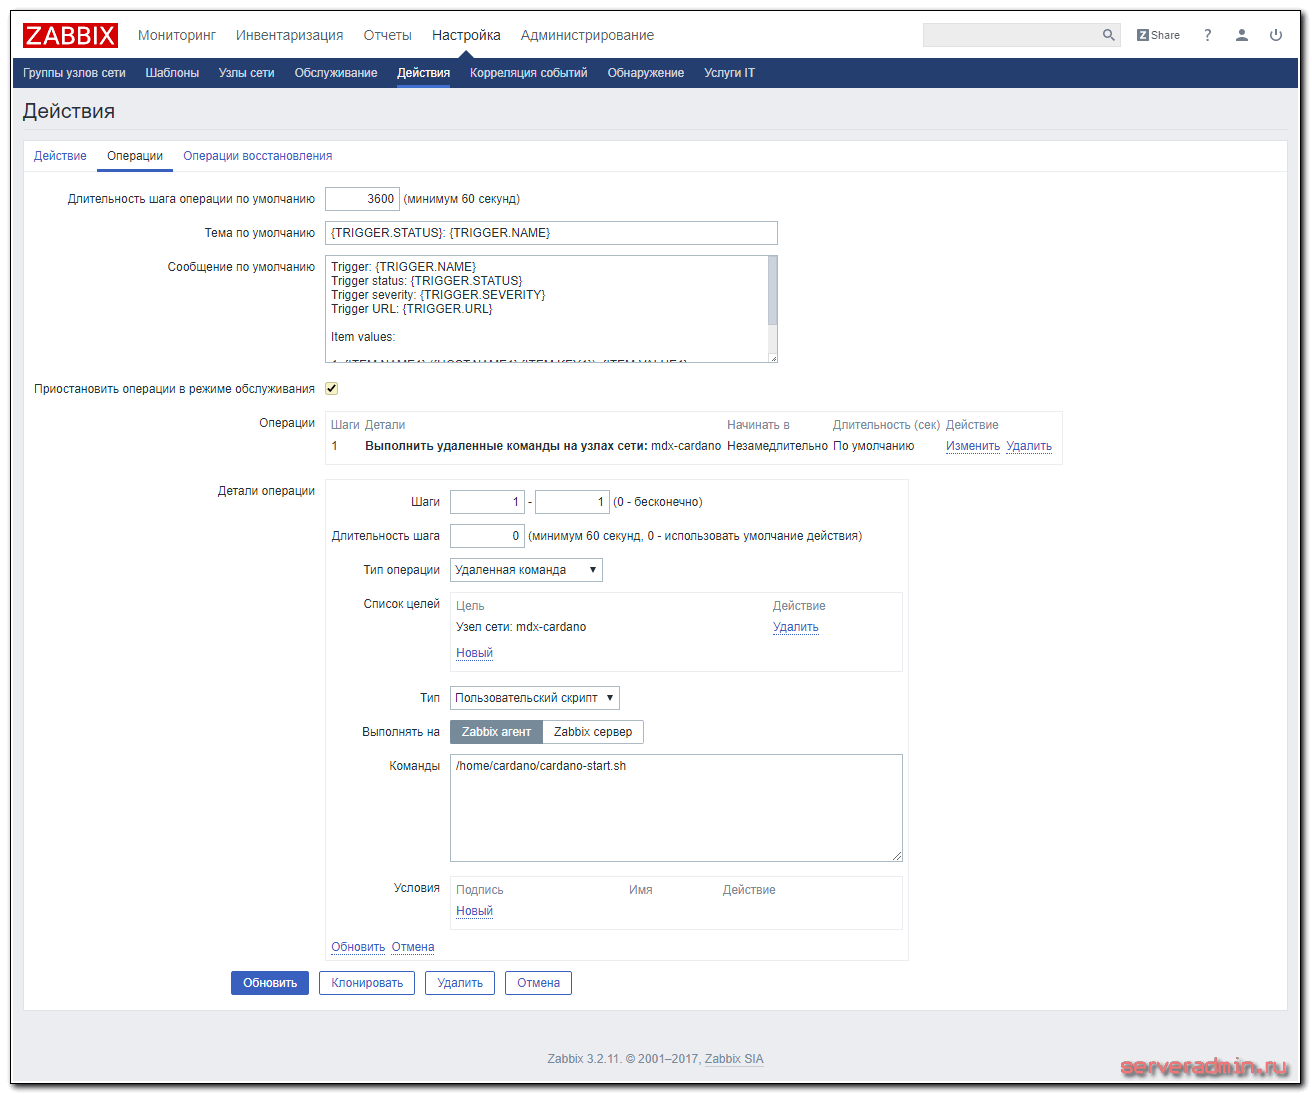1312x1095 pixels.
Task: Click the bottom Отмена button
Action: (538, 983)
